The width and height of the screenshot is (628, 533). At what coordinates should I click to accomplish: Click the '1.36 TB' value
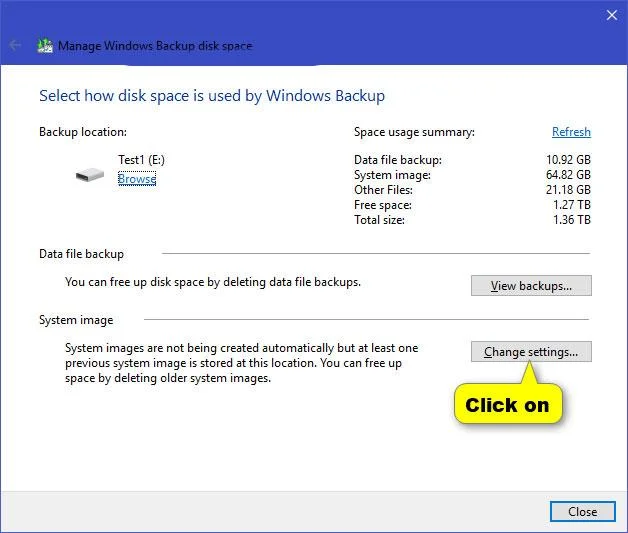pos(572,219)
